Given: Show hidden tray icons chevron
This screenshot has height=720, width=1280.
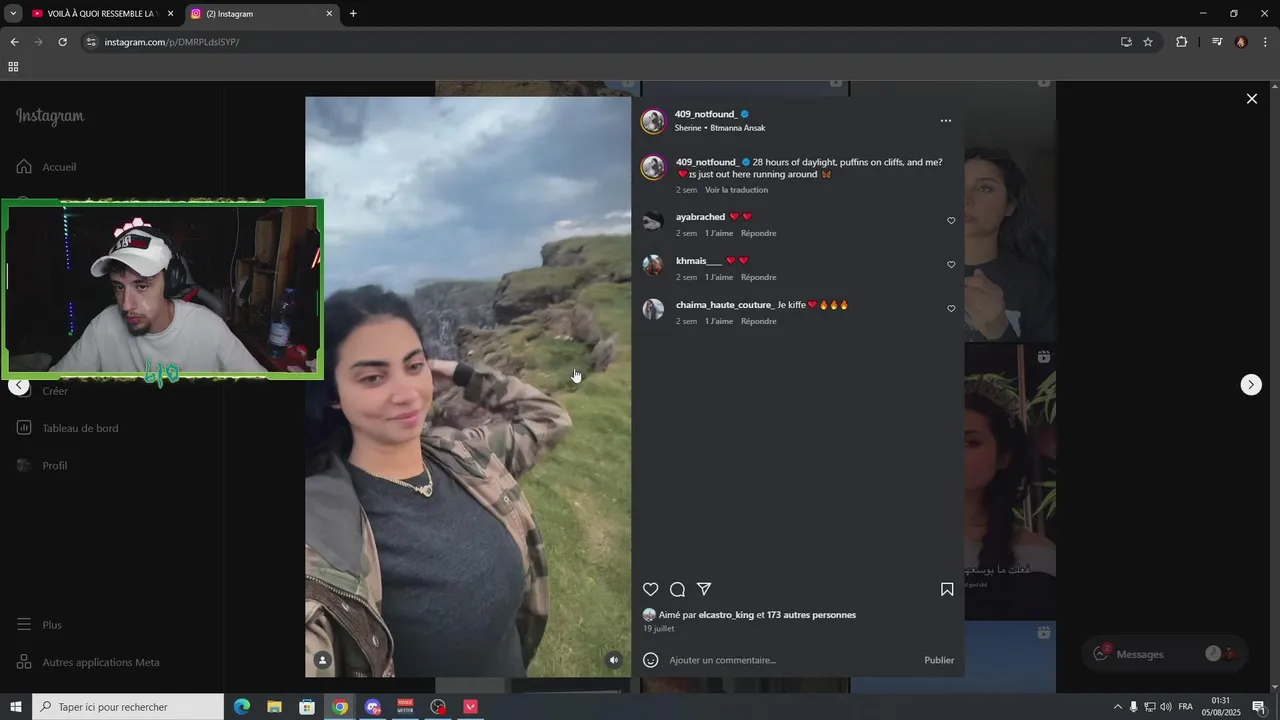Looking at the screenshot, I should (x=1118, y=707).
